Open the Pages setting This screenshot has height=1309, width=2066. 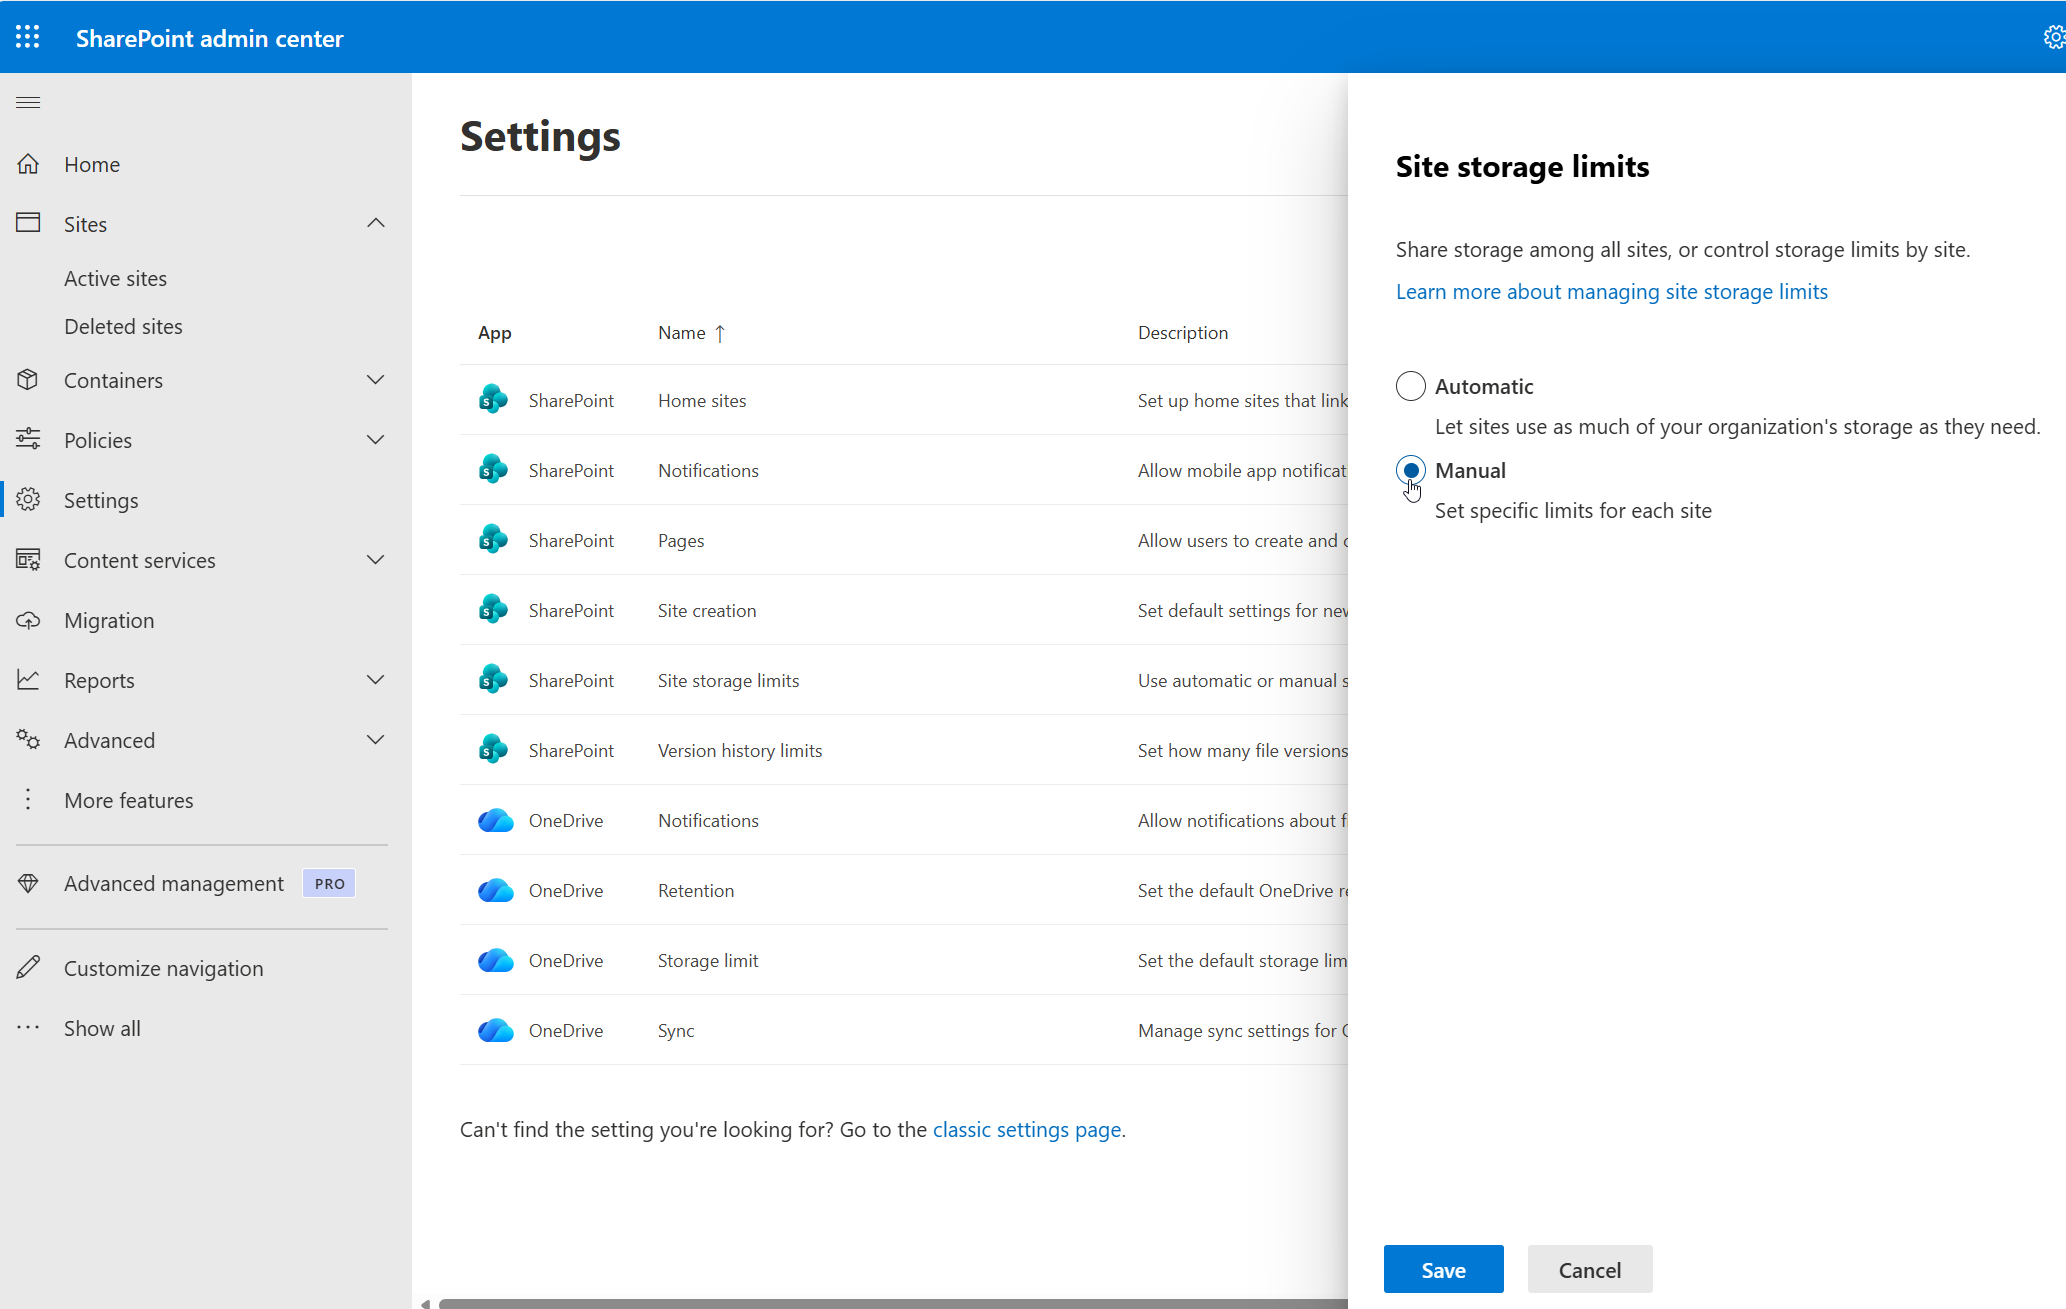(681, 540)
